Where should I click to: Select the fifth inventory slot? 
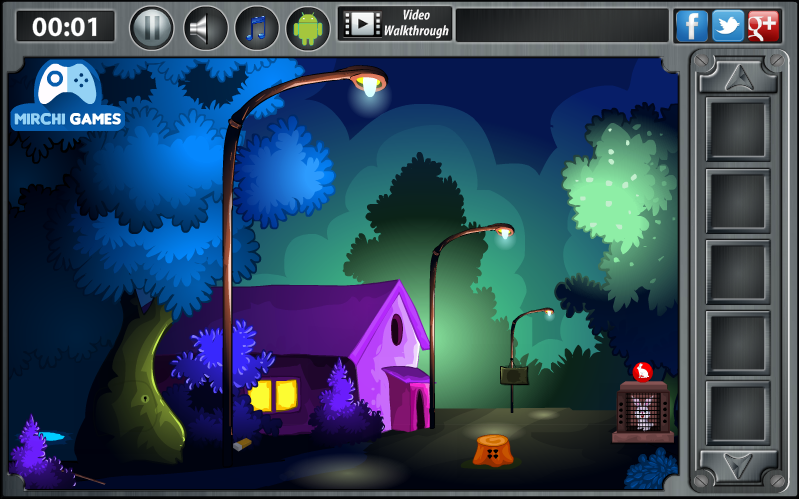click(737, 412)
